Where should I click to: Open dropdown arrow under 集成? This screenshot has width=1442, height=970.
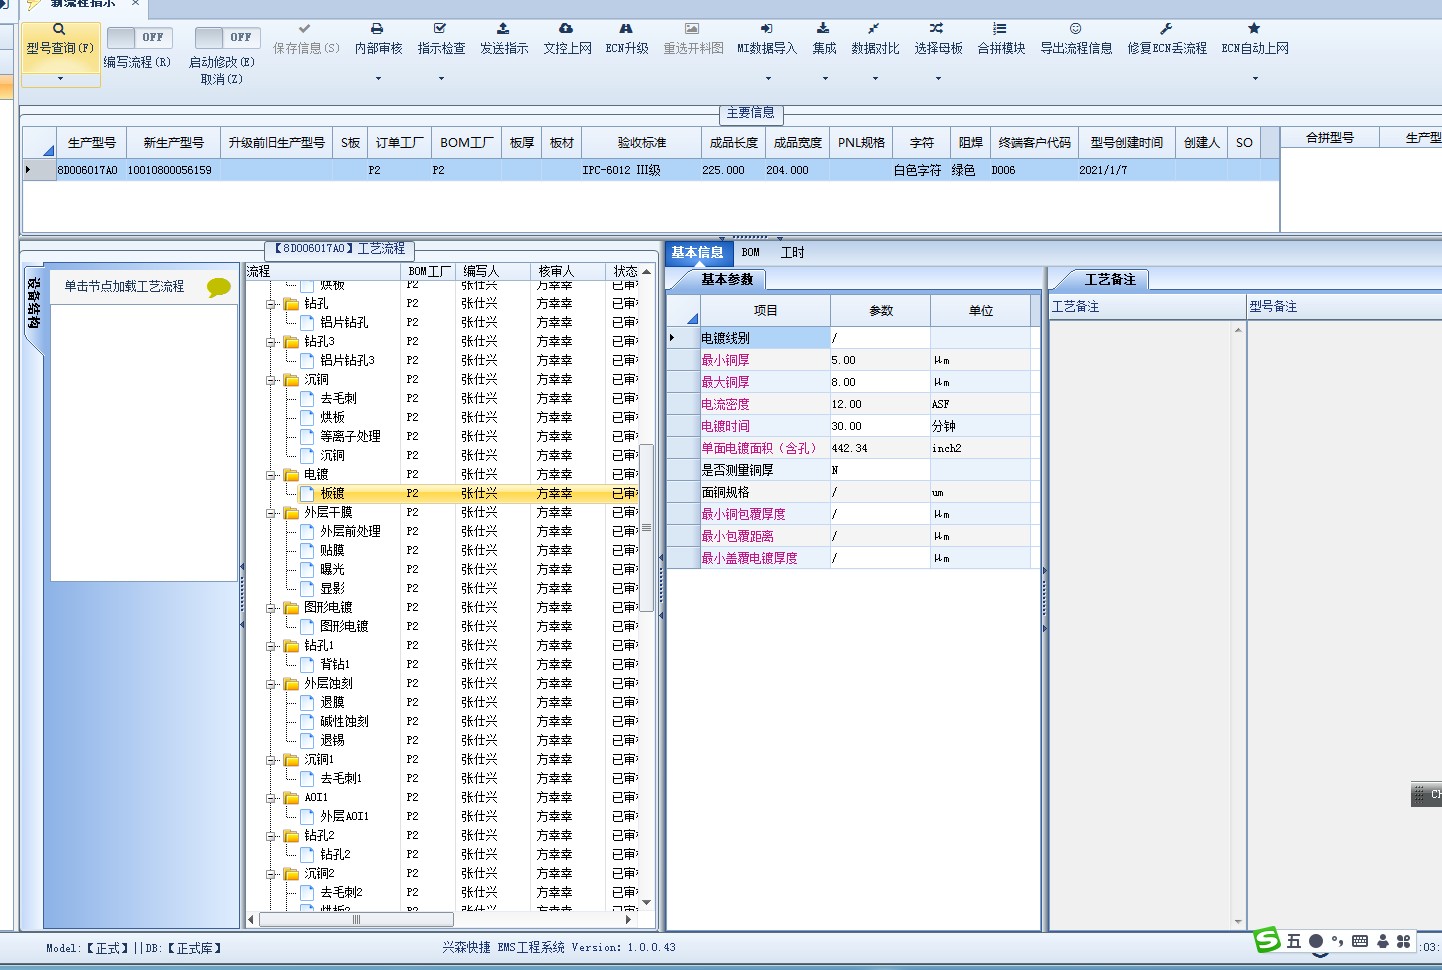coord(825,78)
